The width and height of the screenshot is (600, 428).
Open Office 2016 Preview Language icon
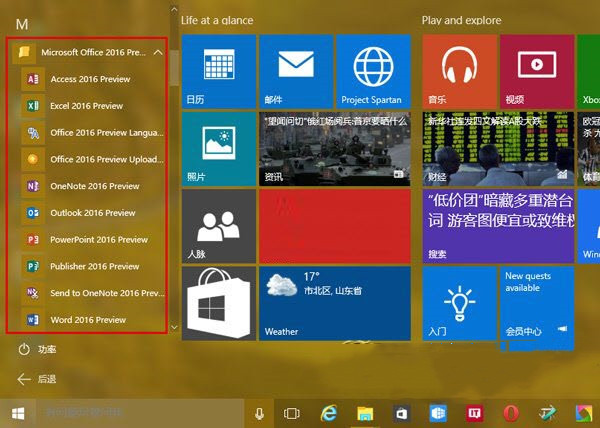(33, 133)
